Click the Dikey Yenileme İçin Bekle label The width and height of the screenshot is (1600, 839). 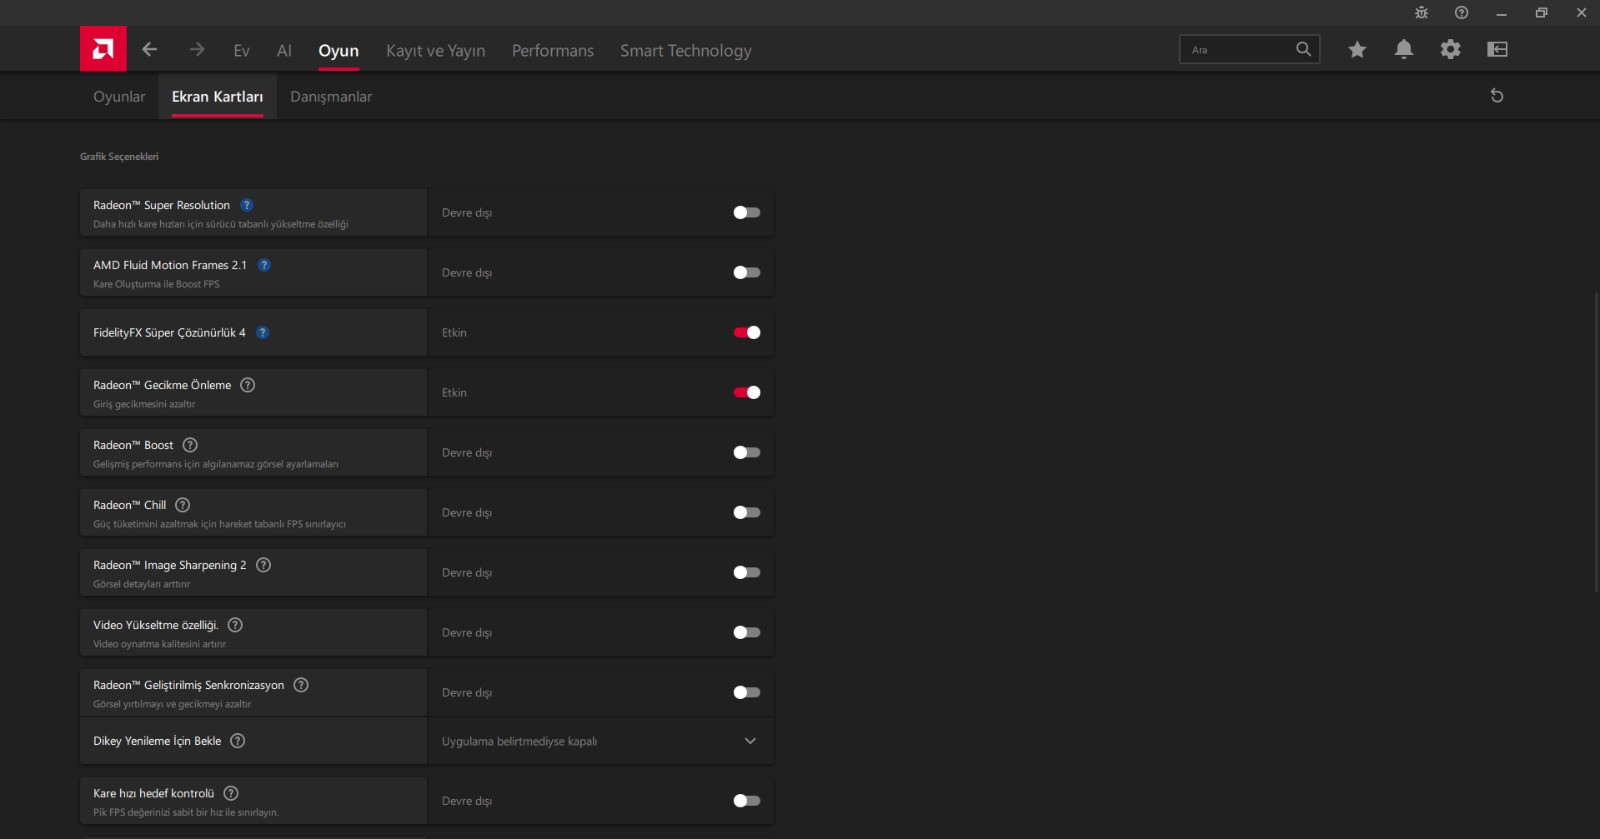[x=157, y=741]
